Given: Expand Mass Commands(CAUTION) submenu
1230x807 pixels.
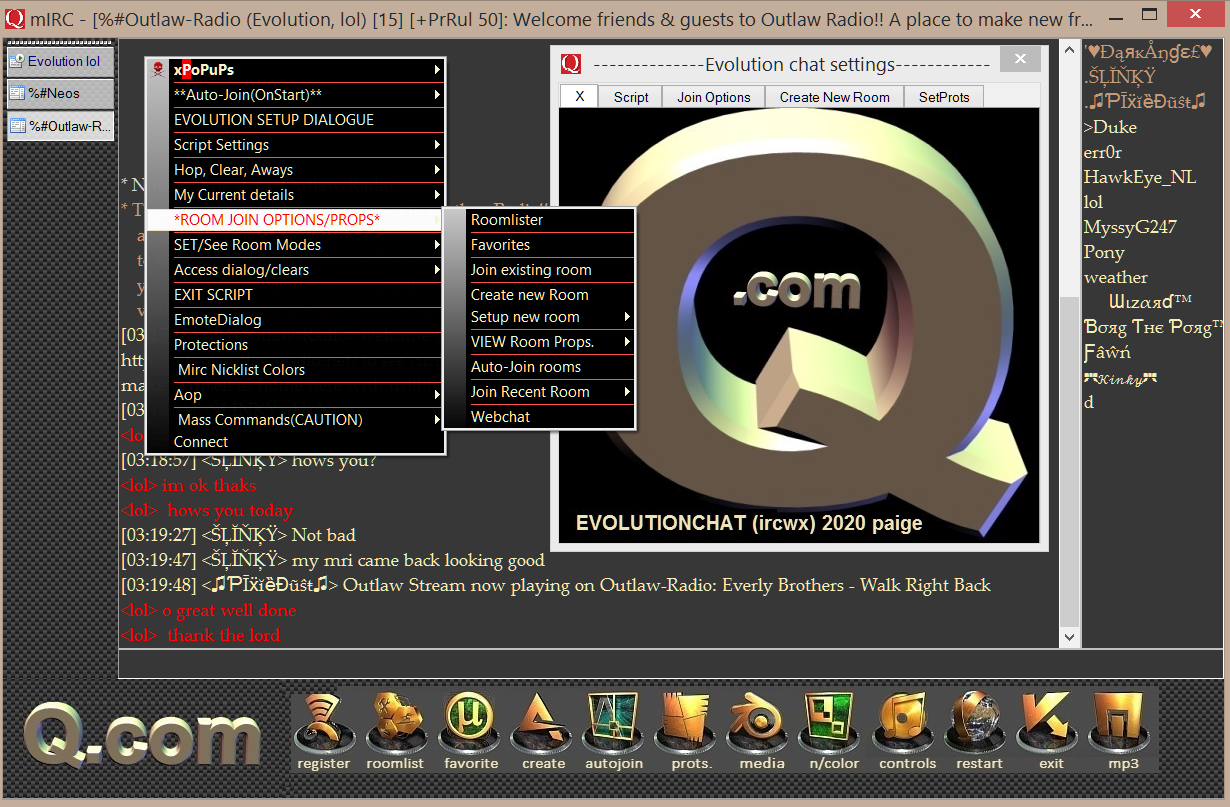Looking at the screenshot, I should [x=437, y=420].
